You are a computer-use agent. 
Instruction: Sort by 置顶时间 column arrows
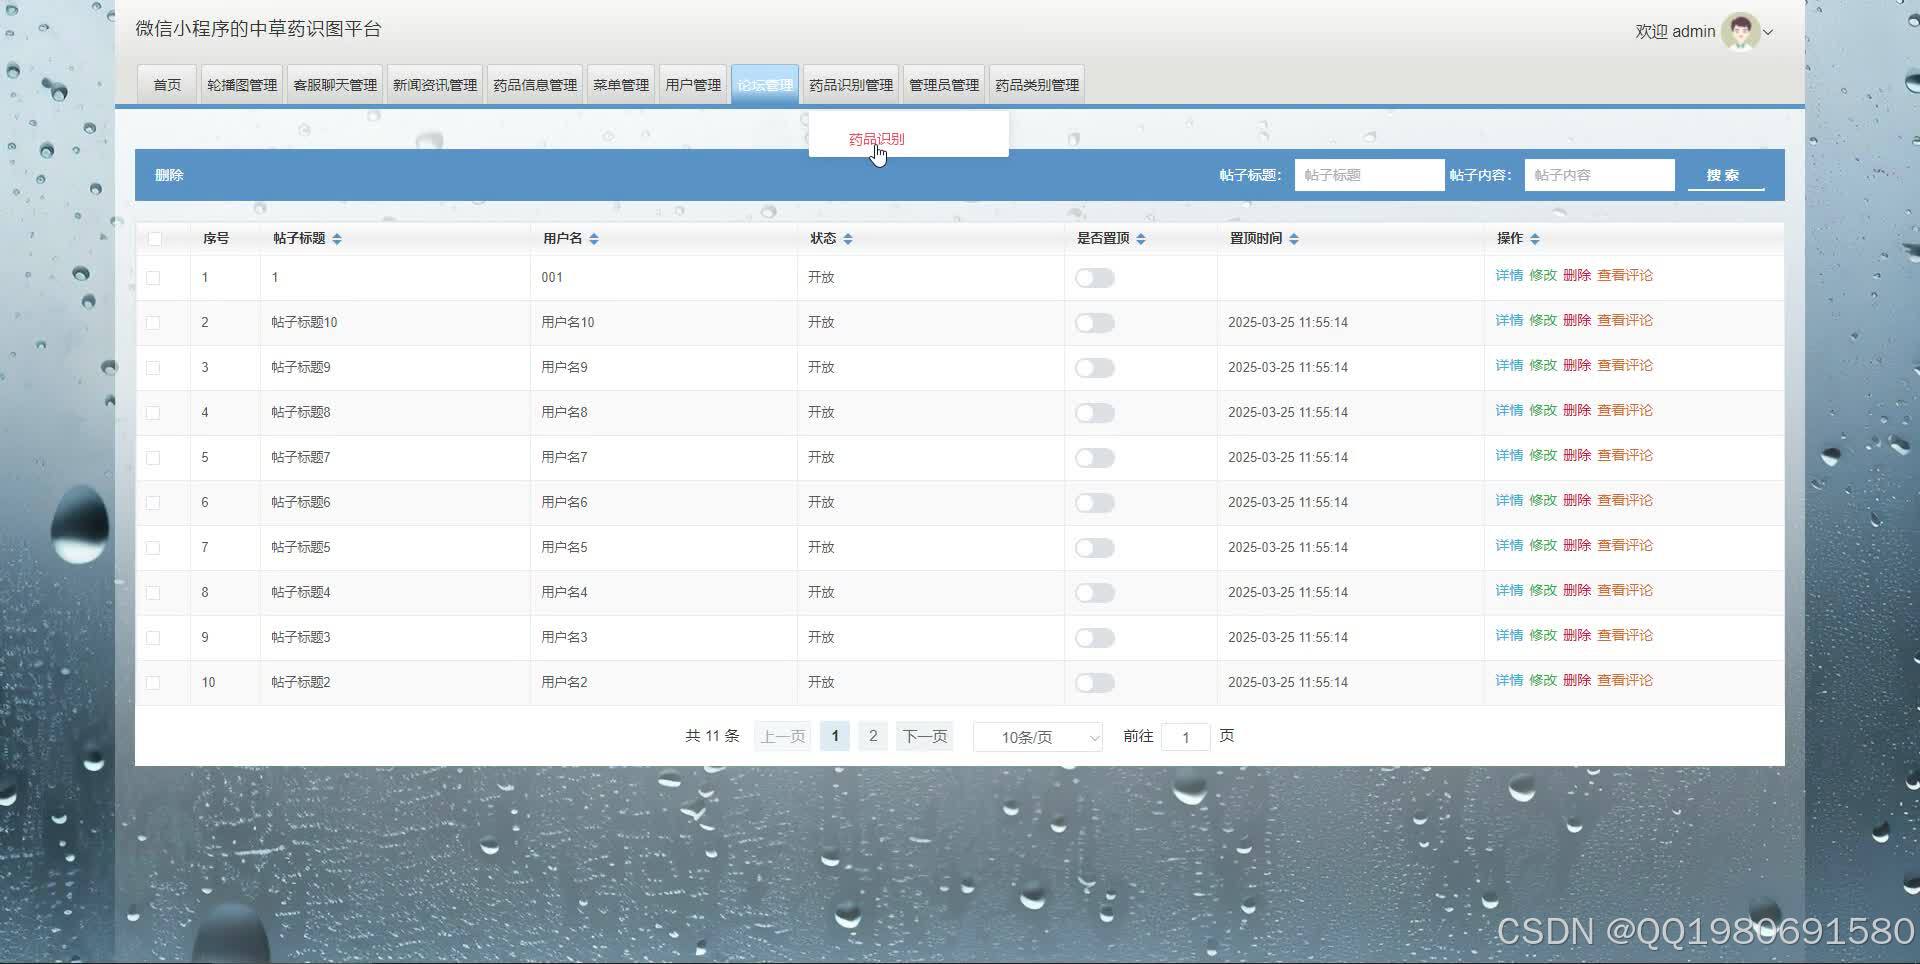coord(1294,238)
